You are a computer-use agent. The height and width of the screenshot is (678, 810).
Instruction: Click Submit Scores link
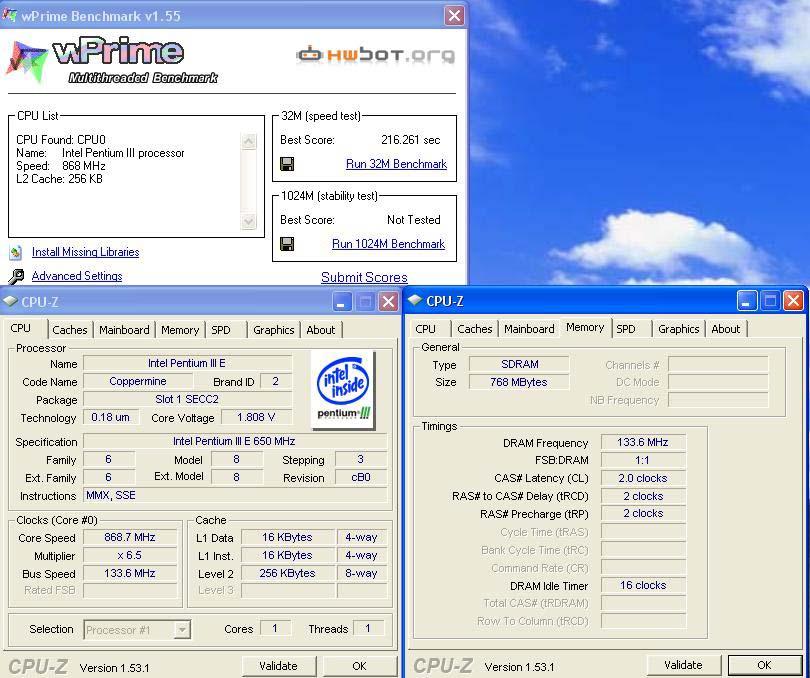[x=364, y=278]
